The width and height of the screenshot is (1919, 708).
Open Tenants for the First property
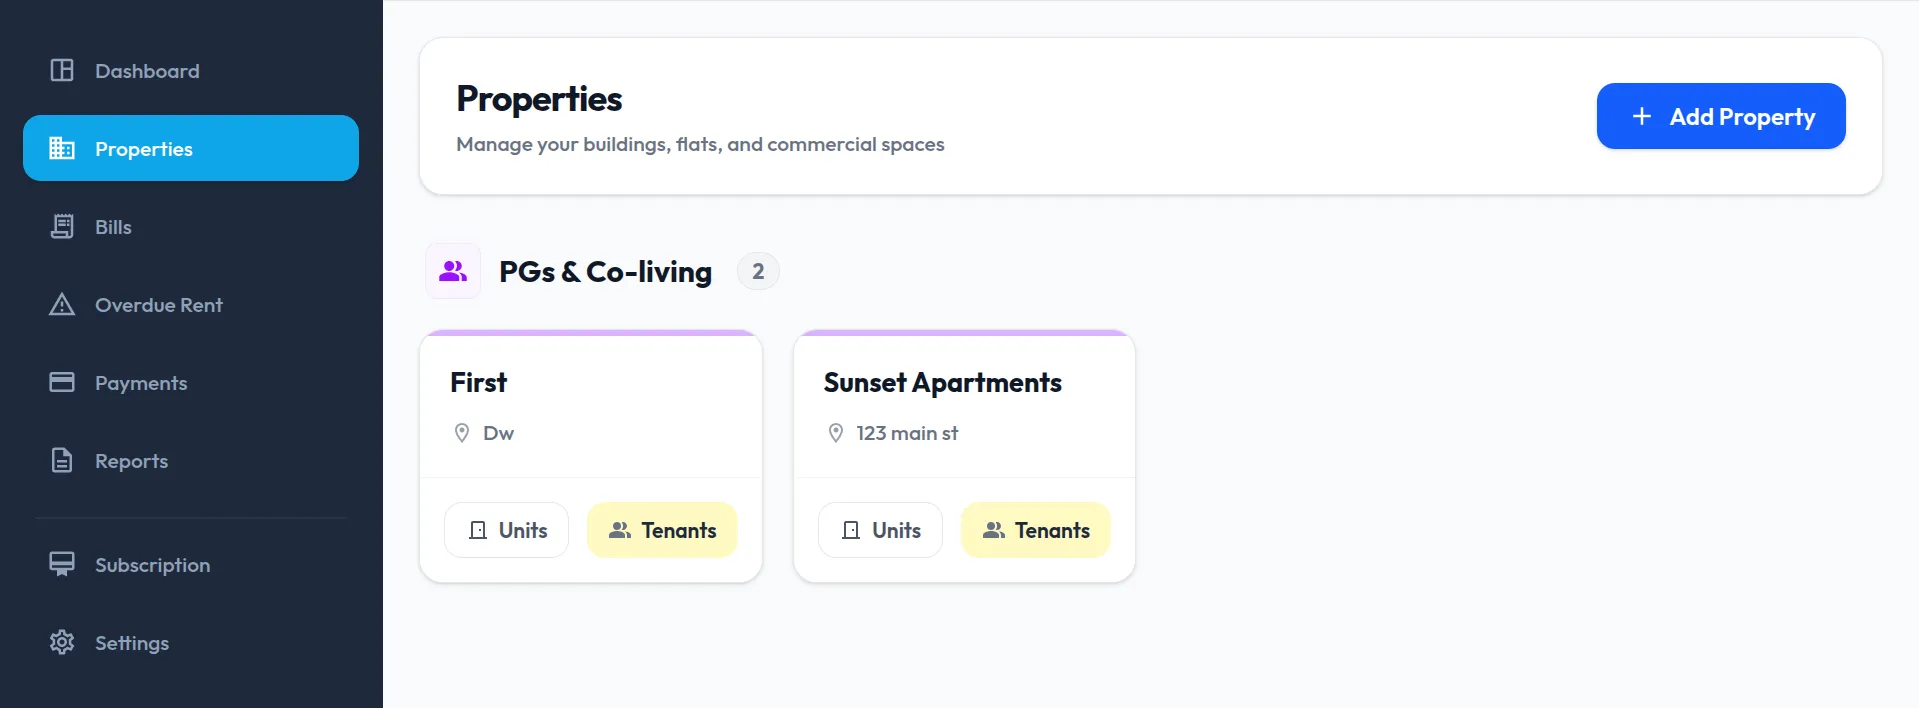(x=662, y=530)
